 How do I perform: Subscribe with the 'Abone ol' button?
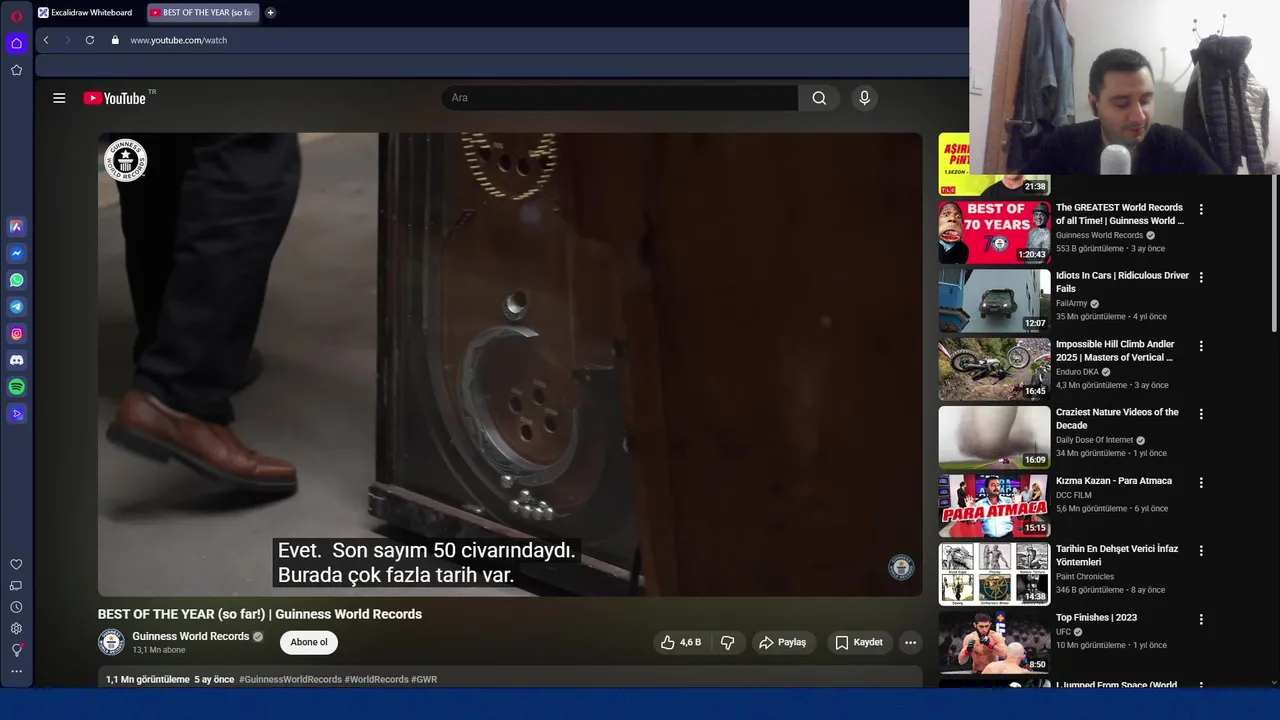tap(309, 642)
